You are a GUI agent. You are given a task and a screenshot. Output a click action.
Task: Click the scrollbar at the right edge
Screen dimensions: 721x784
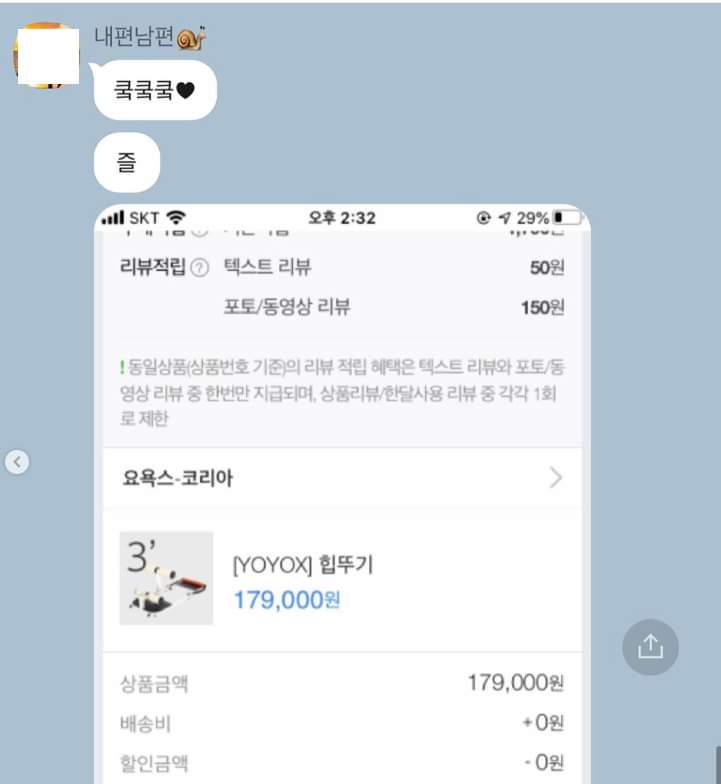coord(718,765)
